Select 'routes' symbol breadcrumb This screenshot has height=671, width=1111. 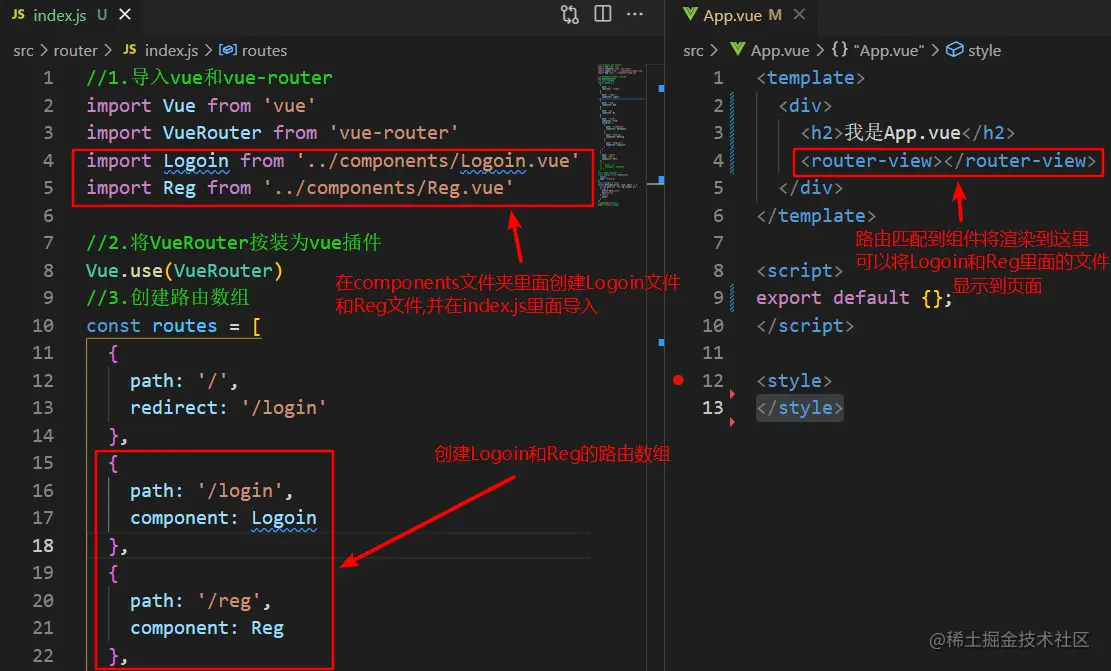coord(264,50)
